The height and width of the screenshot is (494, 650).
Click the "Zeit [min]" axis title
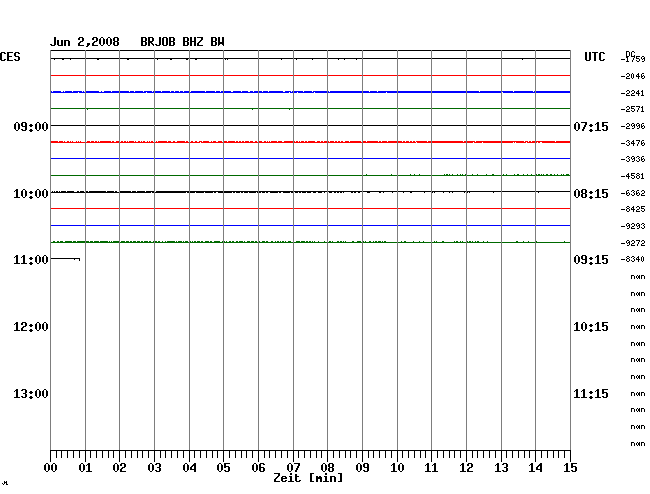pyautogui.click(x=308, y=478)
